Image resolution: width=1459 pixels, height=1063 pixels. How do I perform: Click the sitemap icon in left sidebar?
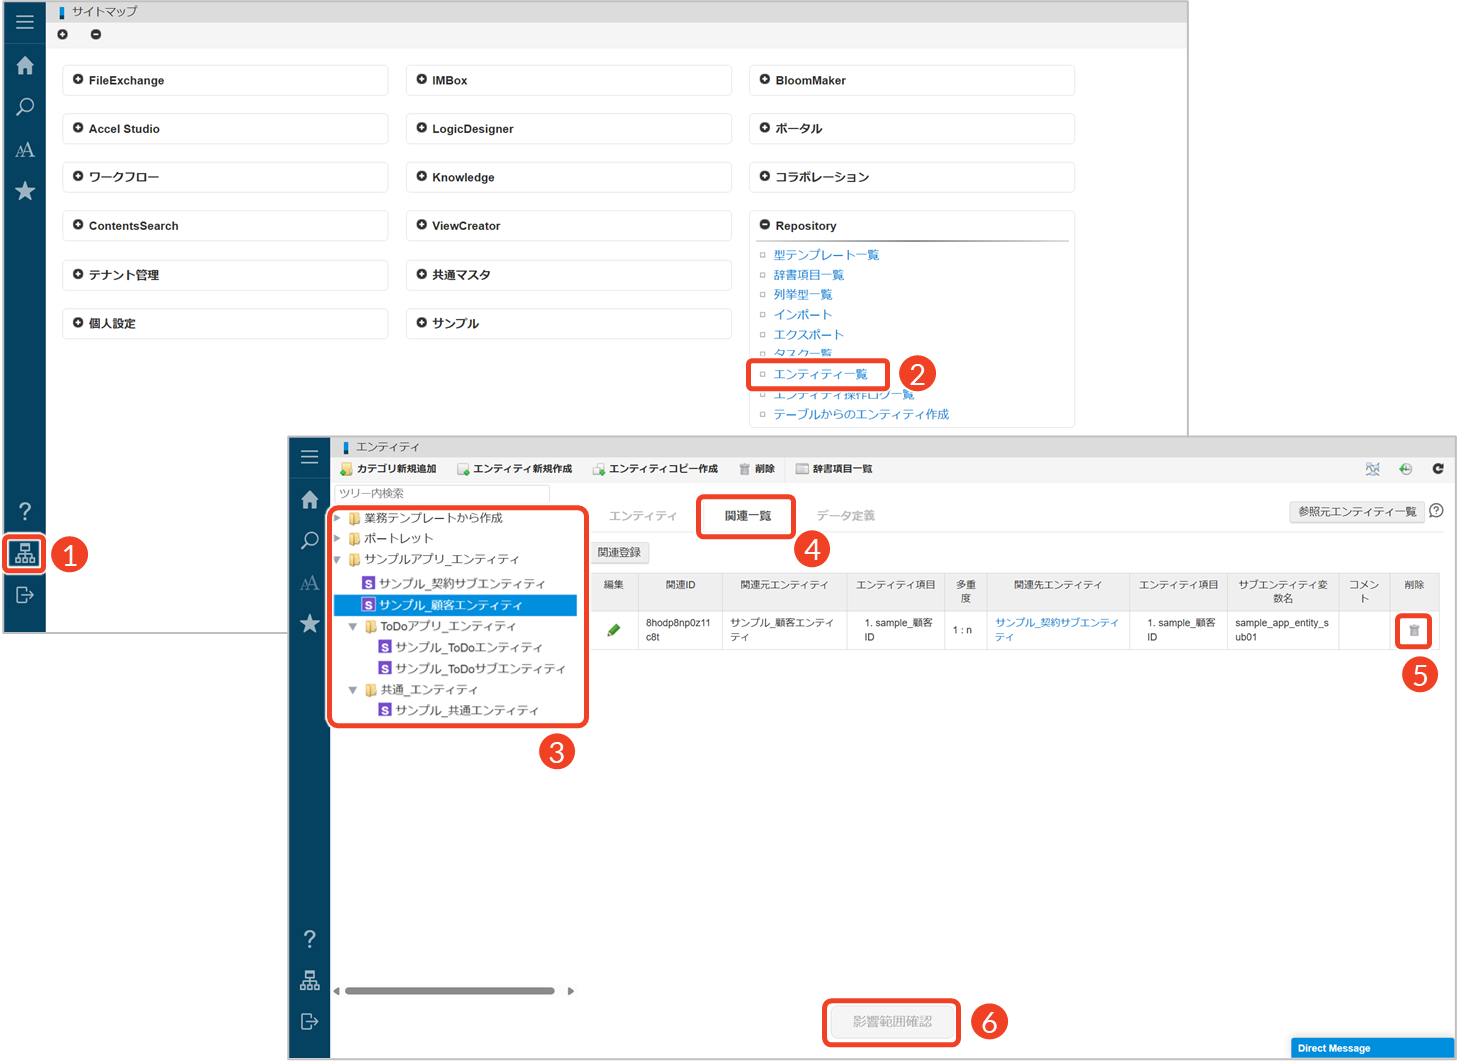pyautogui.click(x=25, y=554)
